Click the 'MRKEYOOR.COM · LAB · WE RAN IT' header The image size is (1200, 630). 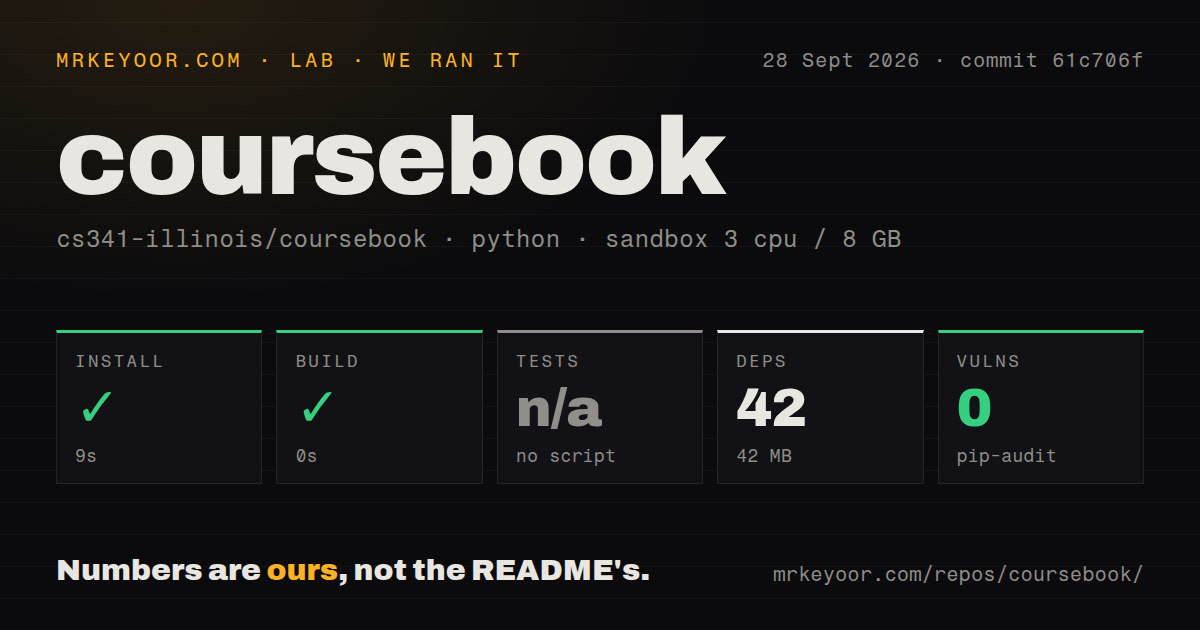pyautogui.click(x=289, y=61)
